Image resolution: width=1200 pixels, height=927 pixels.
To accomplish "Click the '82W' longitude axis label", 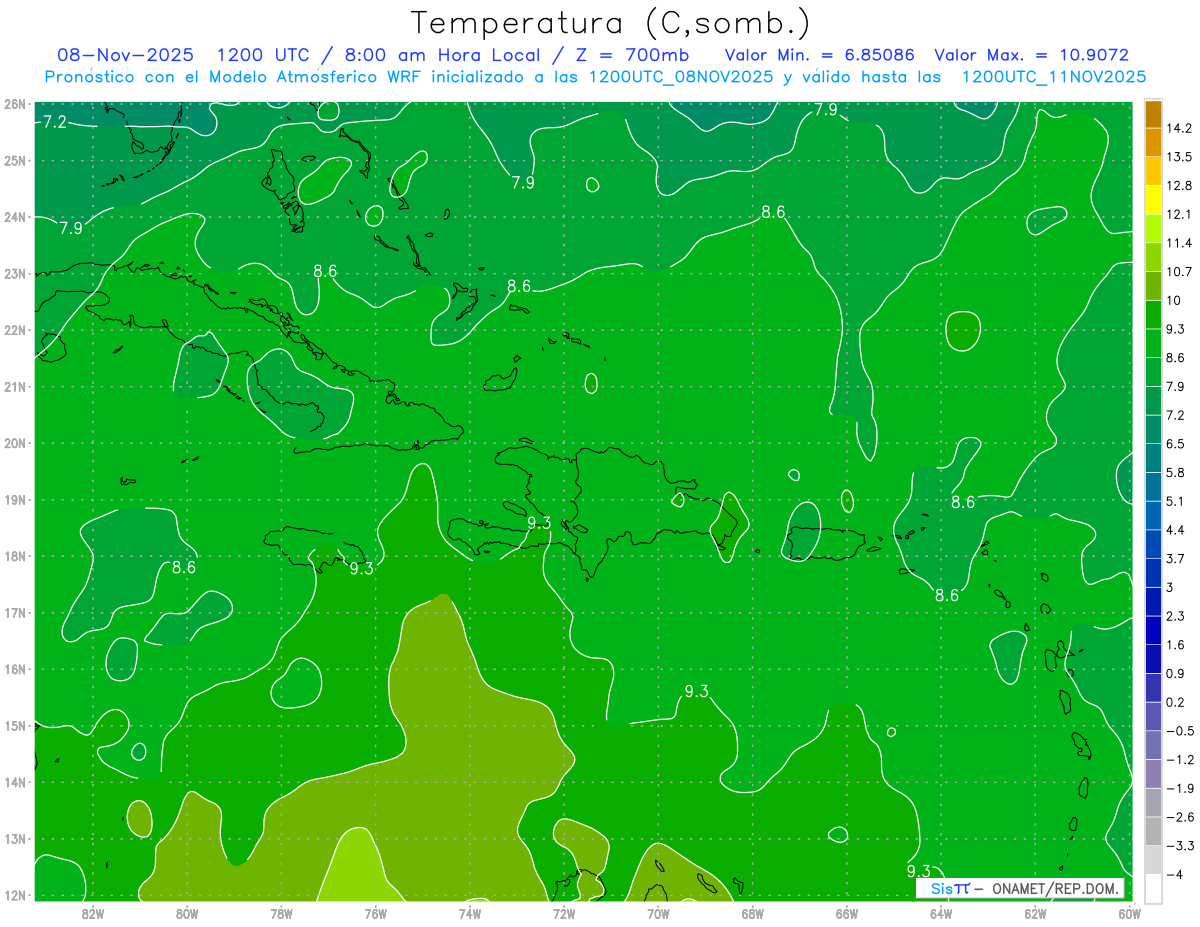I will 93,914.
